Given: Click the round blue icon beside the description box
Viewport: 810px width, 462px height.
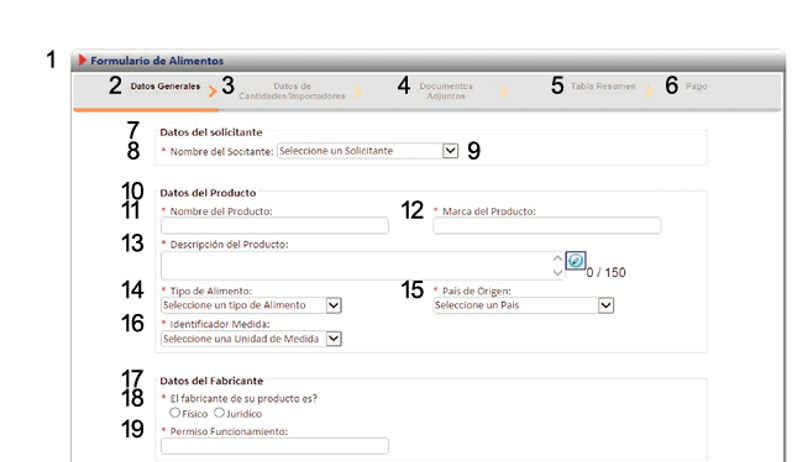Looking at the screenshot, I should tap(575, 260).
